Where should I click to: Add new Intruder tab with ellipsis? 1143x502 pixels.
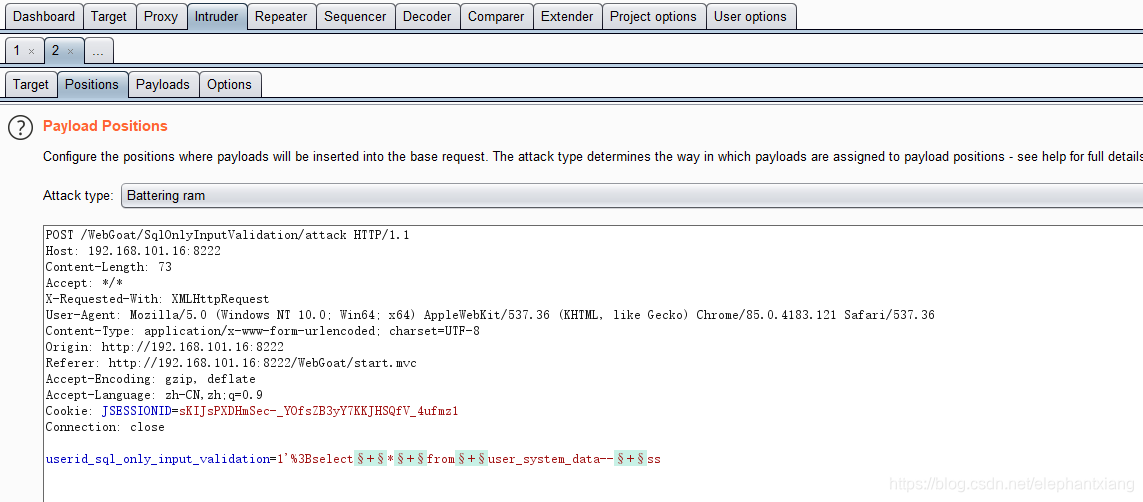pyautogui.click(x=98, y=51)
